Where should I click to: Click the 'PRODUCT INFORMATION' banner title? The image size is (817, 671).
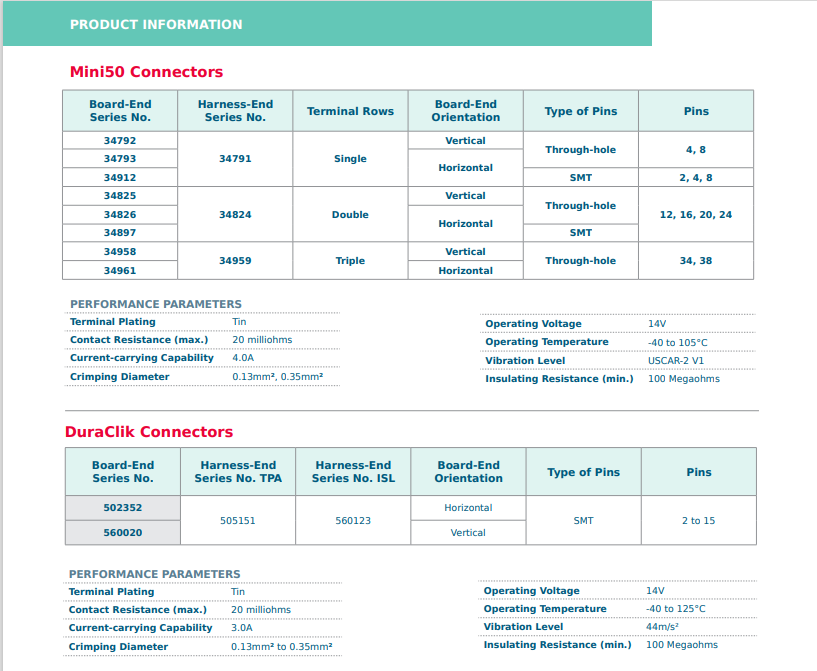156,24
